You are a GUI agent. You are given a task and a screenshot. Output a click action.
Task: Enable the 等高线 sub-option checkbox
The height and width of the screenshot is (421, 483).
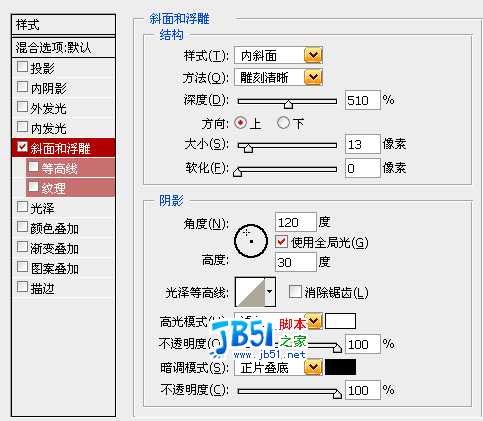[33, 167]
